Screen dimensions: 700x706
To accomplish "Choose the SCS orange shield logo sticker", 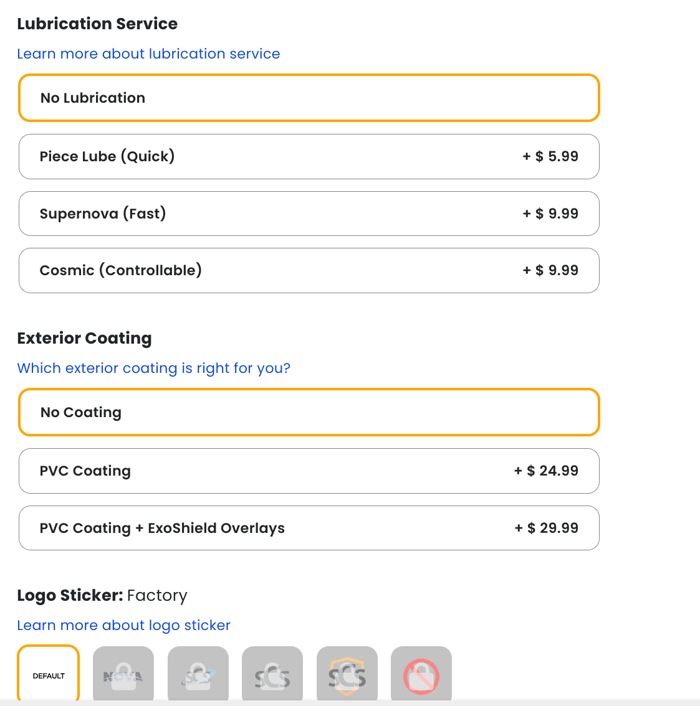I will (x=347, y=675).
